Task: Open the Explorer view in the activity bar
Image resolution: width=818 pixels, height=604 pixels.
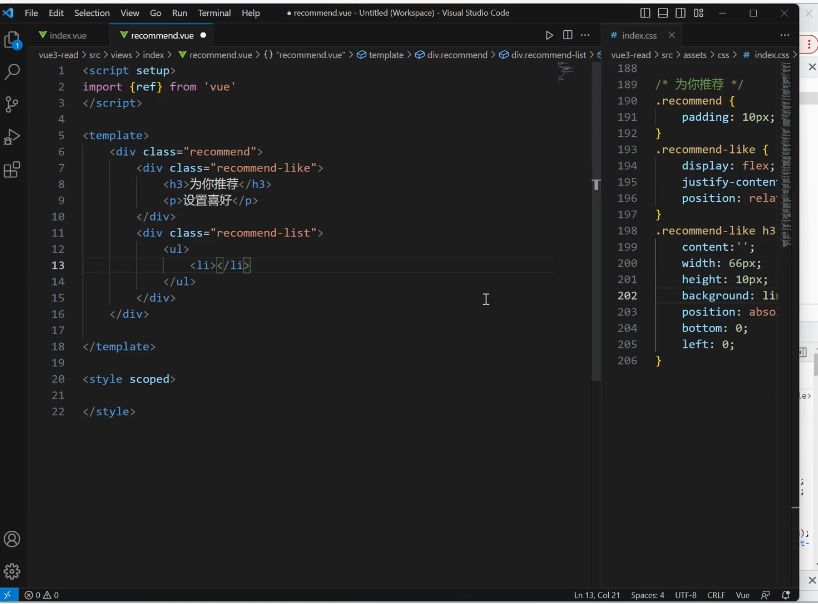Action: [12, 40]
